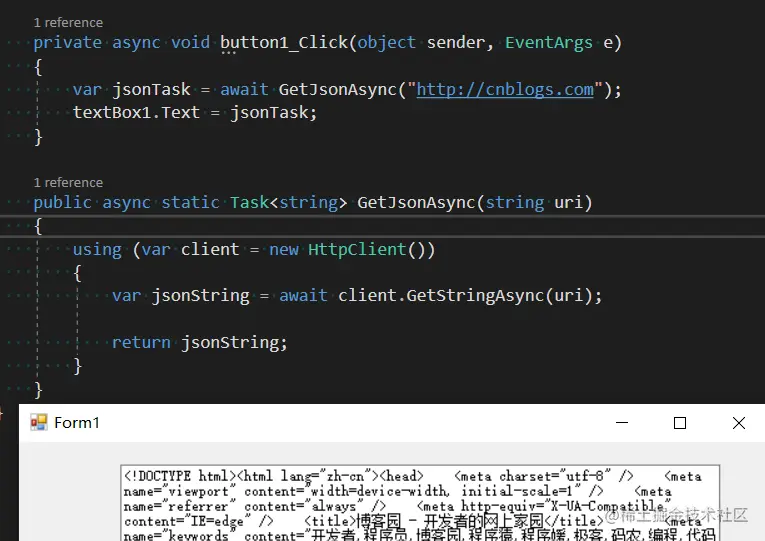Close the Form1 window
Image resolution: width=765 pixels, height=541 pixels.
coord(739,422)
